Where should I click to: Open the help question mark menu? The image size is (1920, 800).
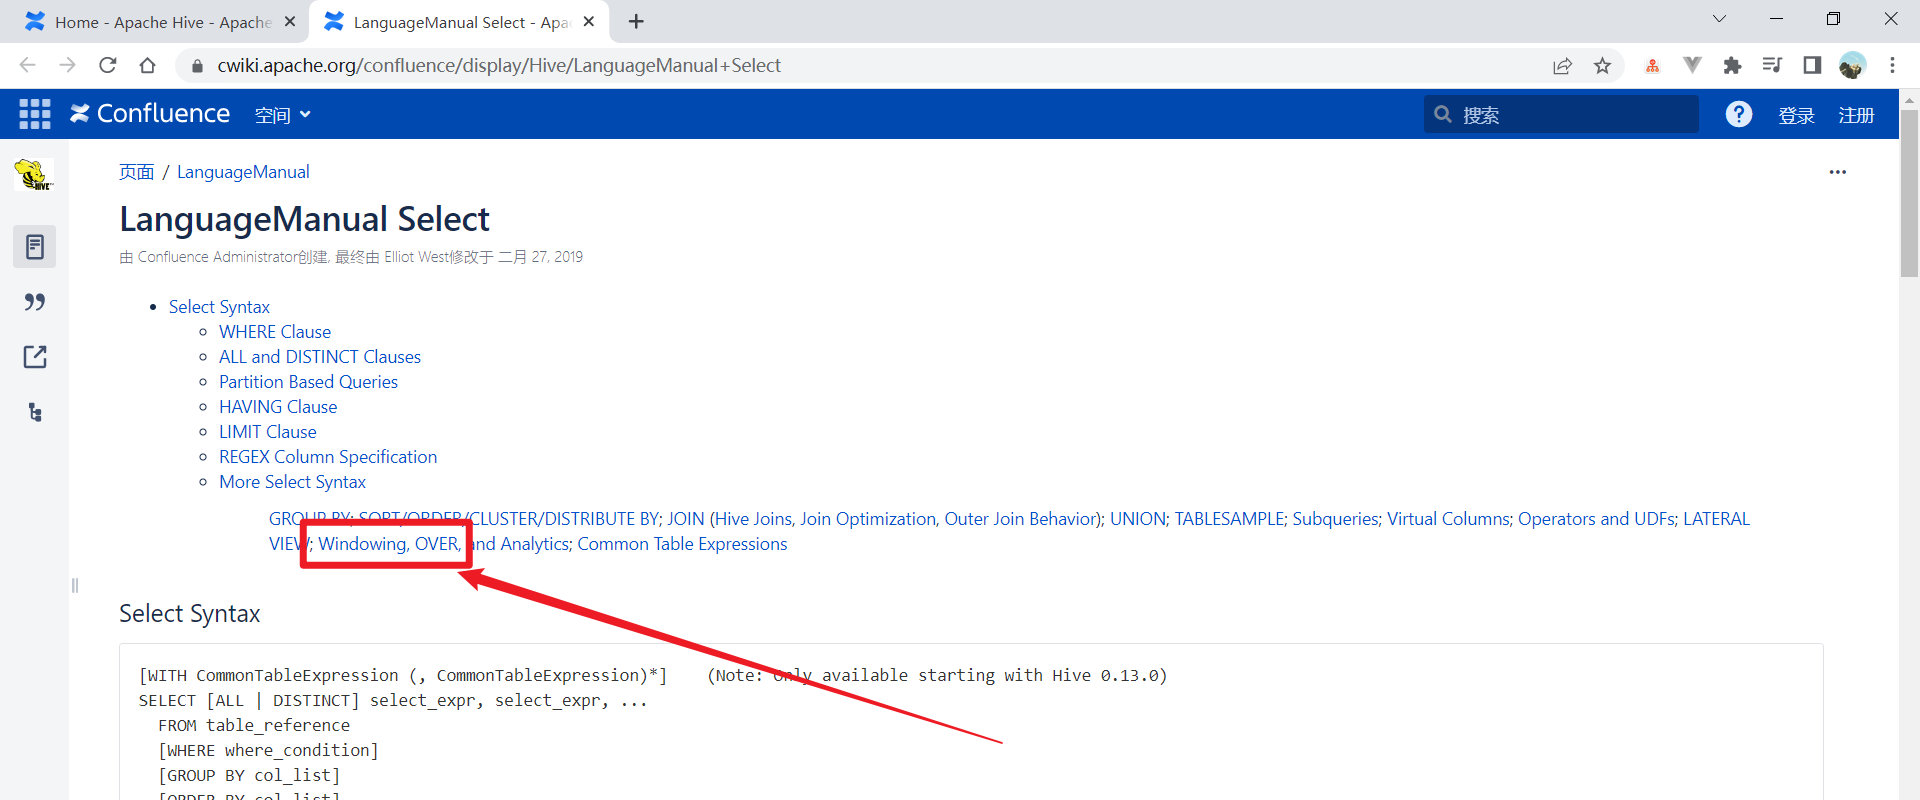pos(1739,114)
